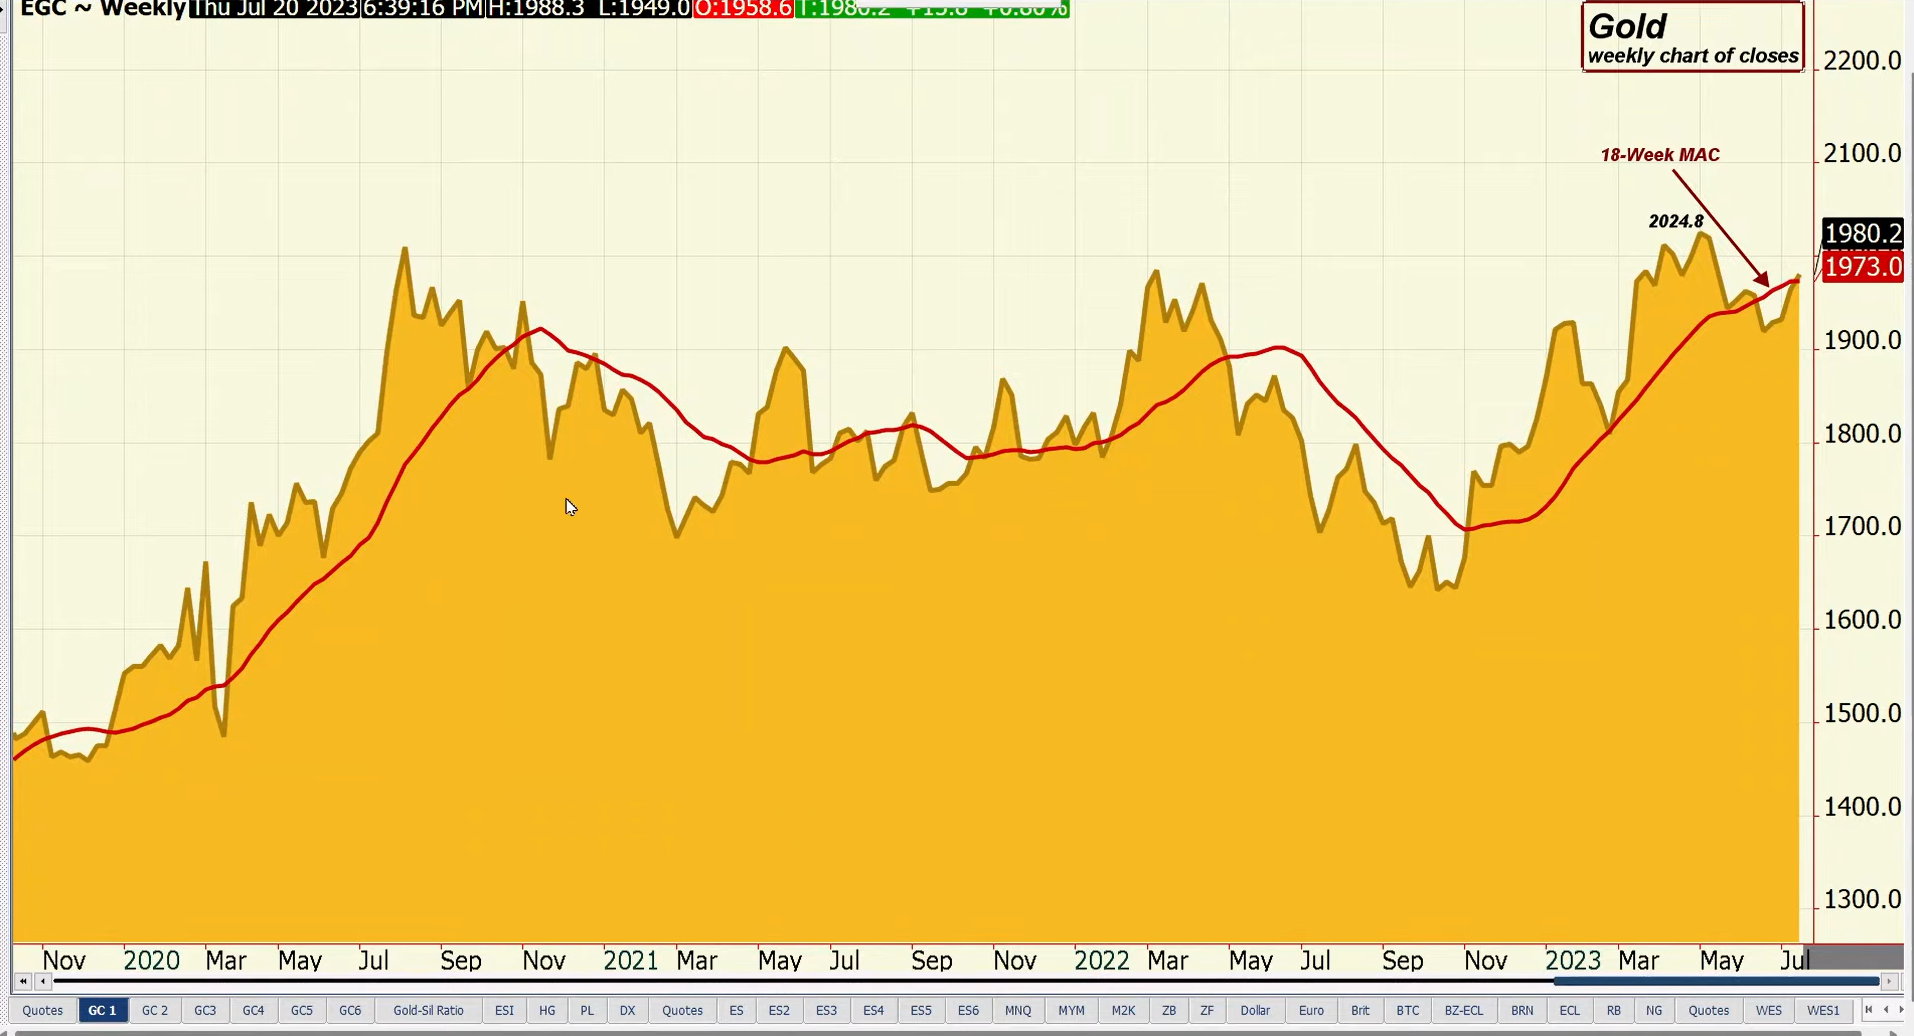Open the Dollar tab

click(1255, 1010)
